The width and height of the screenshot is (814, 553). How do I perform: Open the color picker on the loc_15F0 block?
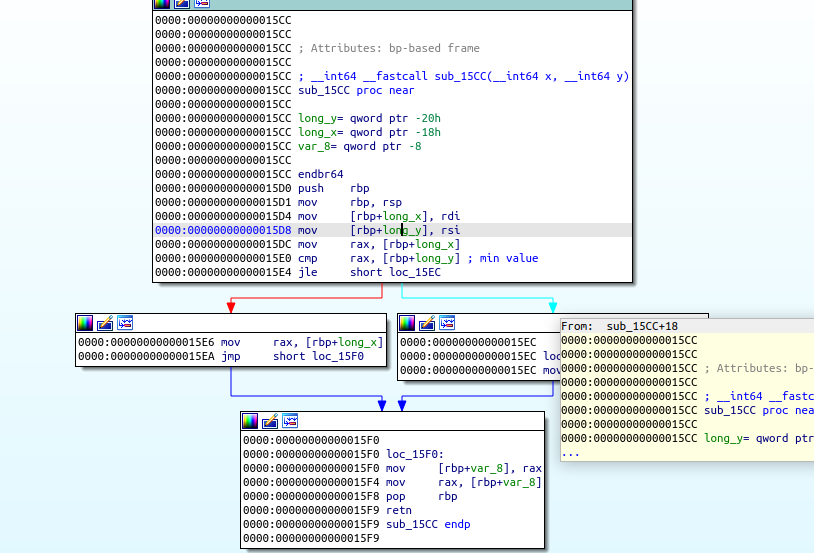pos(250,420)
